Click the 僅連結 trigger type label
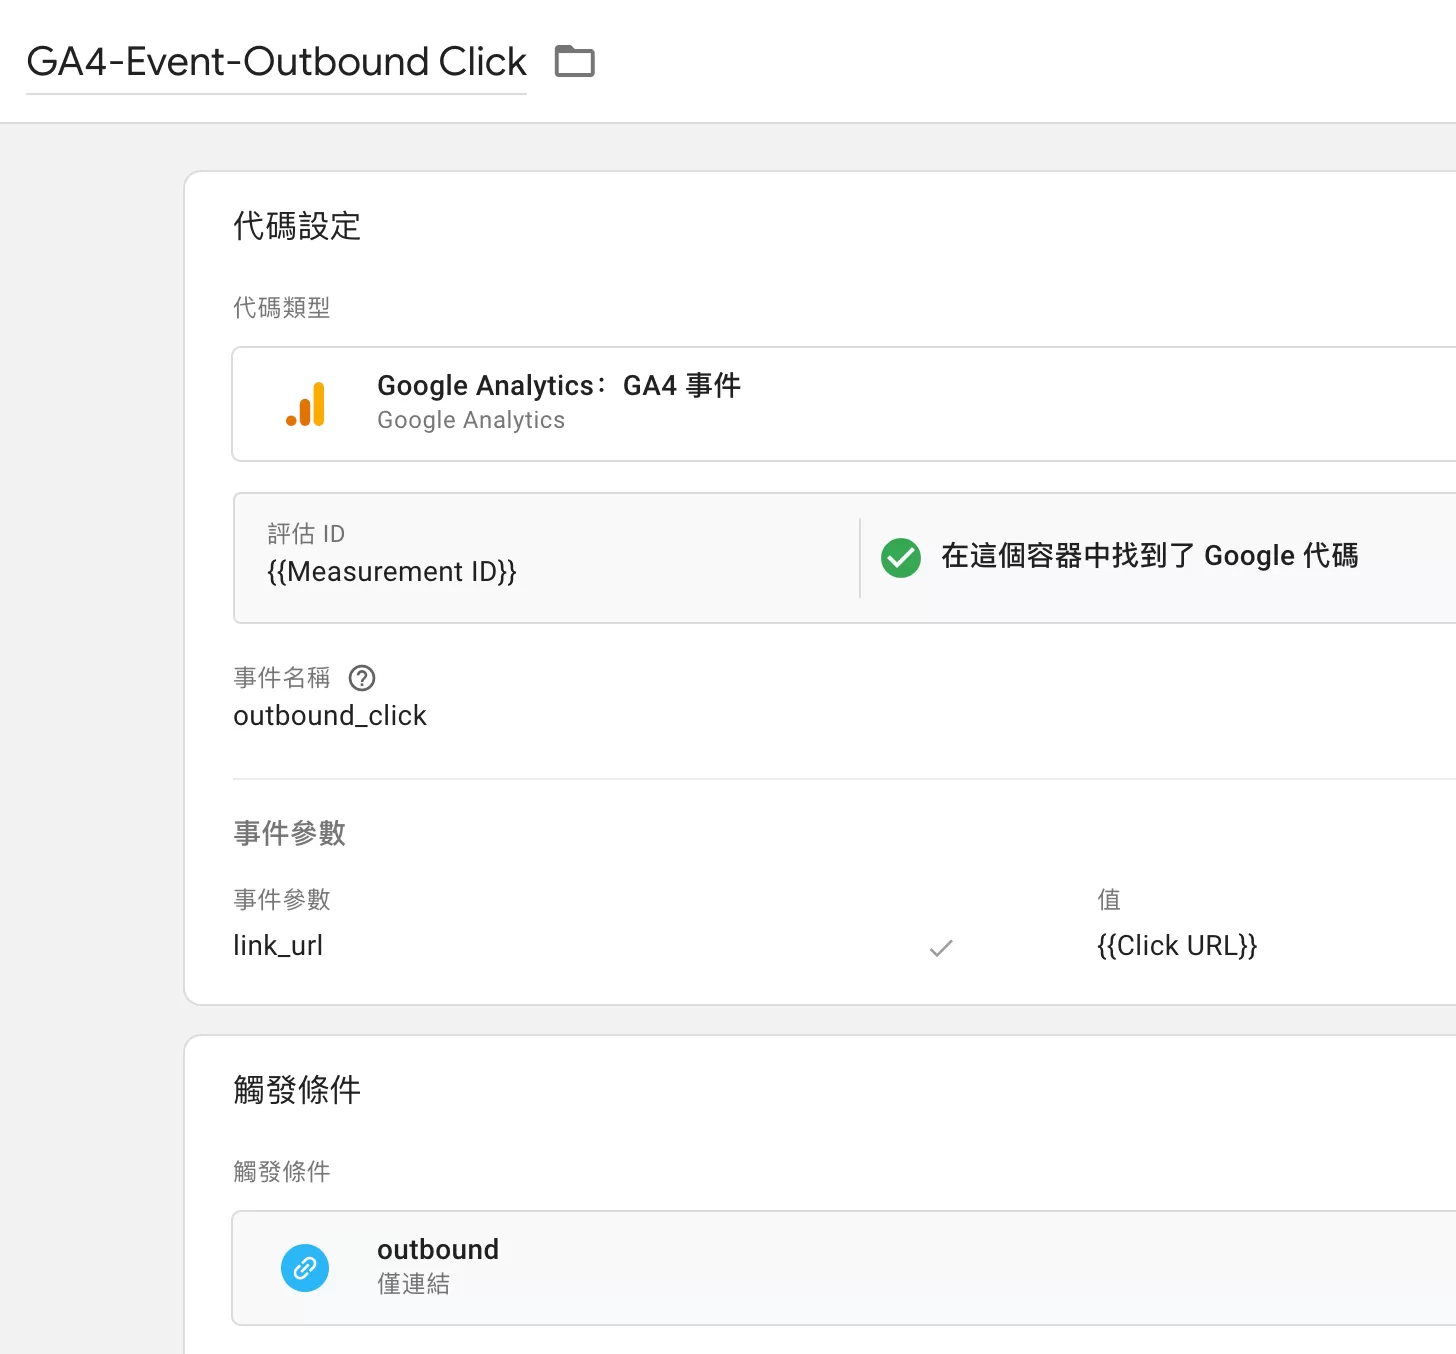Viewport: 1456px width, 1354px height. coord(414,1284)
